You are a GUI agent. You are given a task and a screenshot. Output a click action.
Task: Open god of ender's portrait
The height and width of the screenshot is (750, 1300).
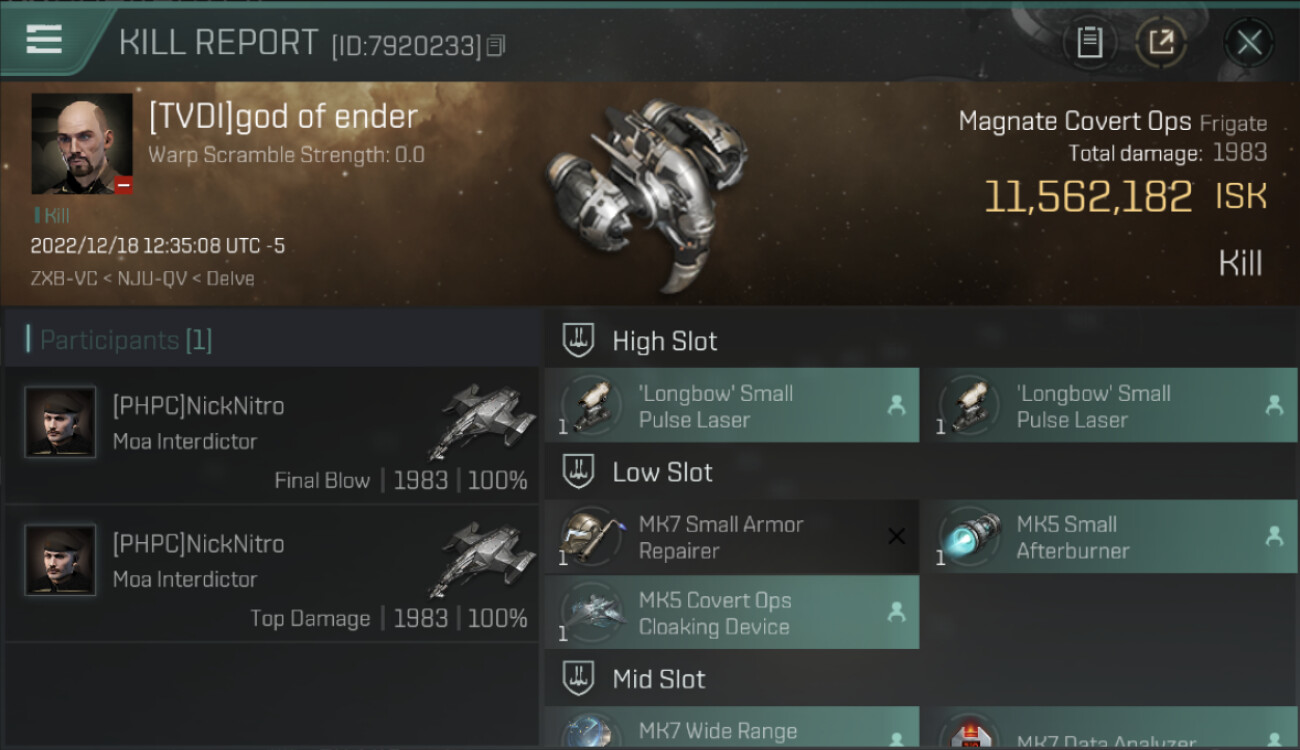pos(82,144)
